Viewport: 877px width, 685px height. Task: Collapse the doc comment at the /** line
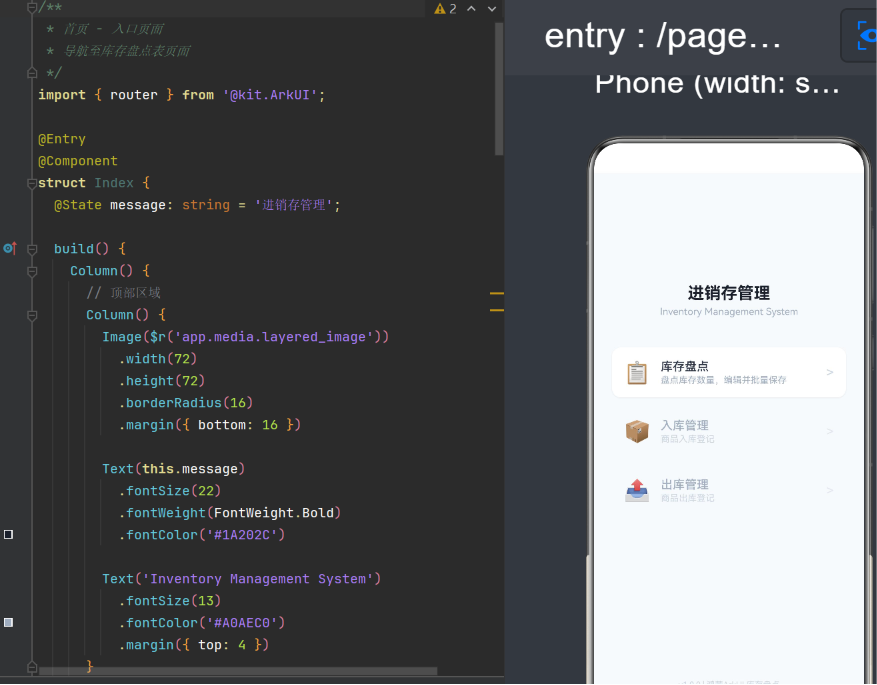(32, 7)
